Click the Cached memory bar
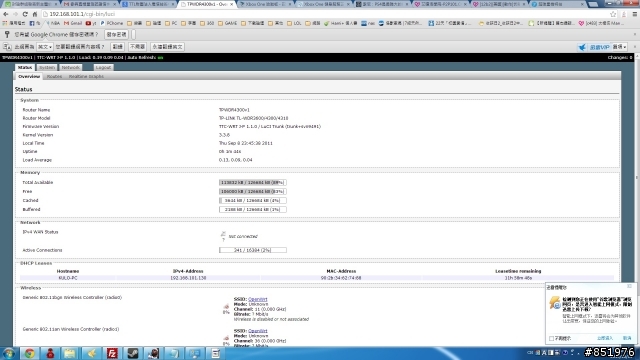Screen dimensions: 640x360 click(253, 200)
